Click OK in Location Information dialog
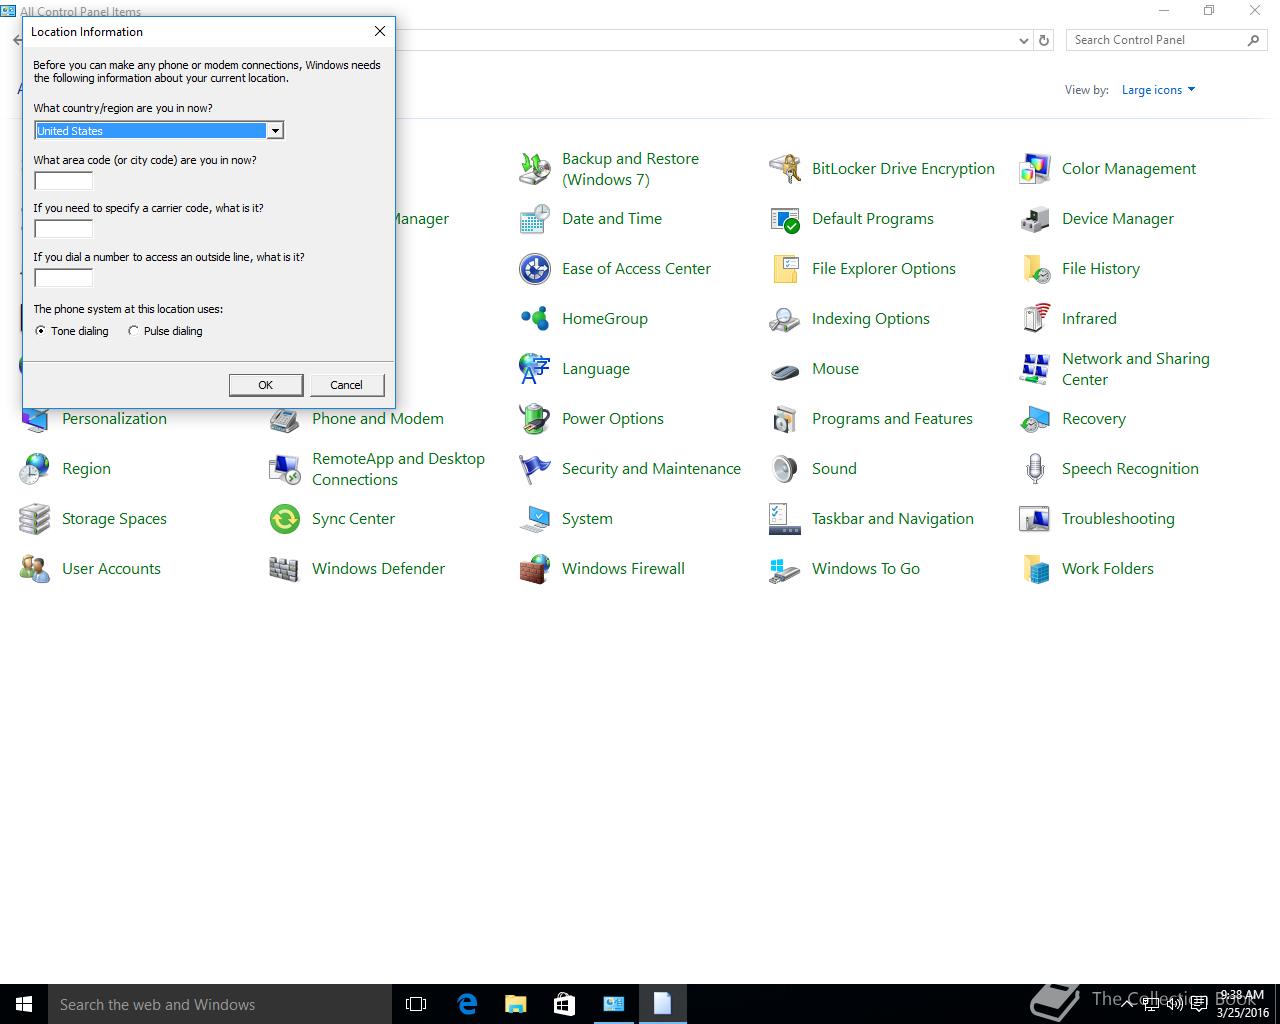The width and height of the screenshot is (1280, 1024). pos(266,385)
